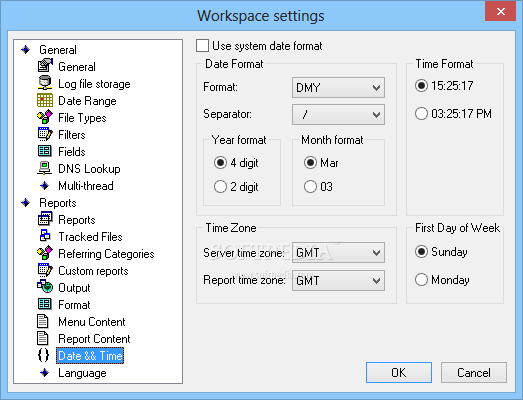Open Log file storage database icon
This screenshot has width=523, height=400.
45,83
